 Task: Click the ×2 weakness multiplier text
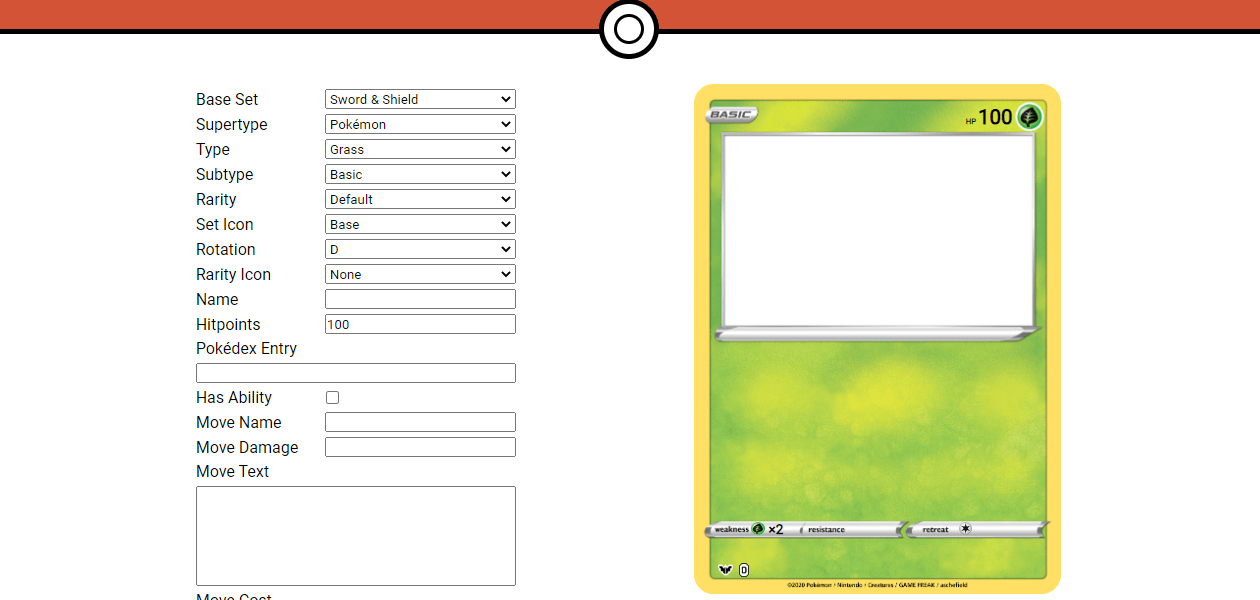tap(776, 529)
